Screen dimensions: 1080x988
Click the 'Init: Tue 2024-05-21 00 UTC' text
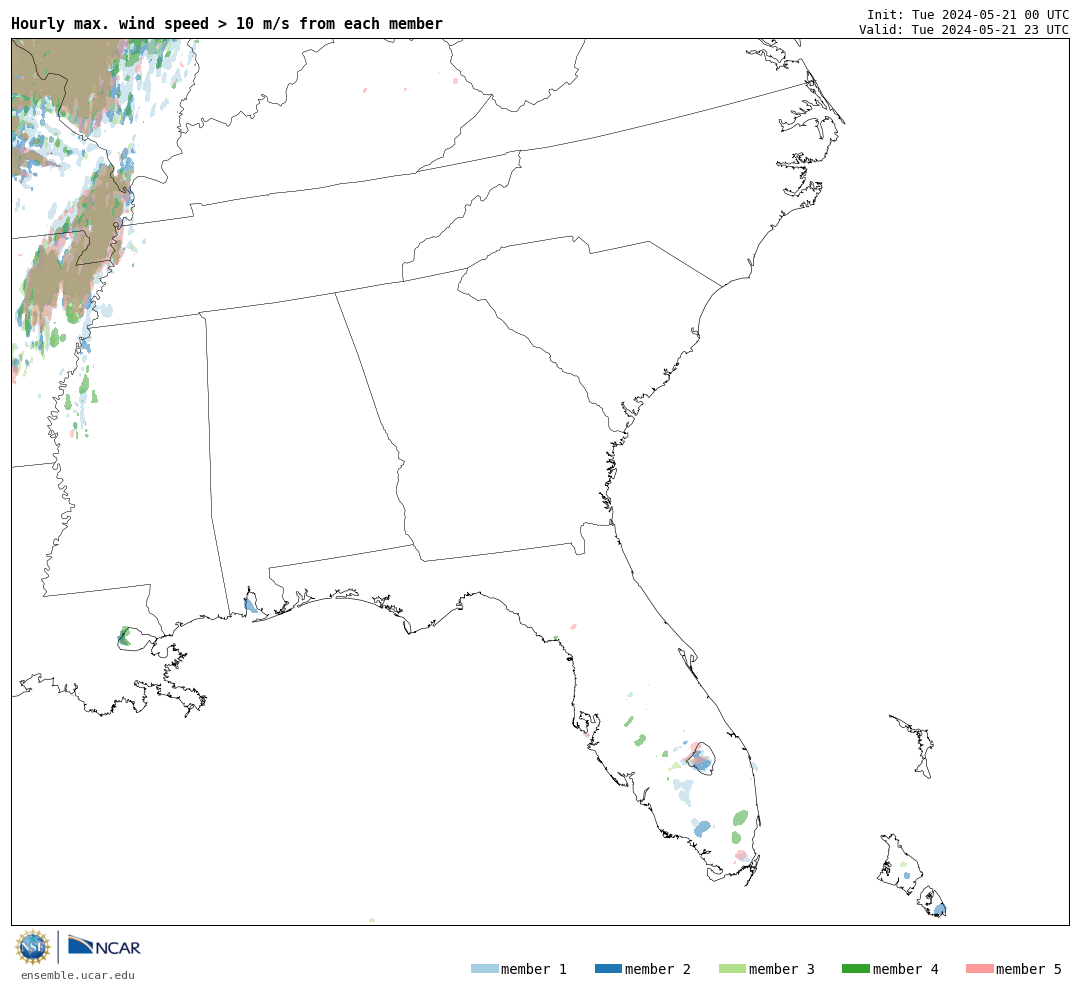tap(968, 14)
